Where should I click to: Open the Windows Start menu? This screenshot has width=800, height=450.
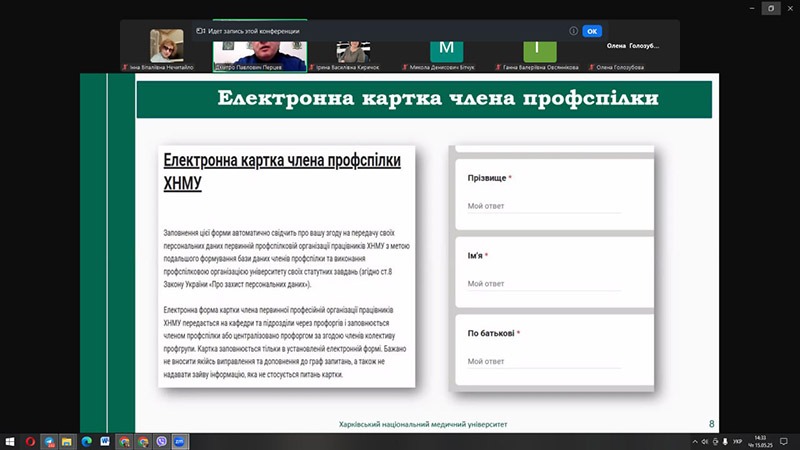10,440
